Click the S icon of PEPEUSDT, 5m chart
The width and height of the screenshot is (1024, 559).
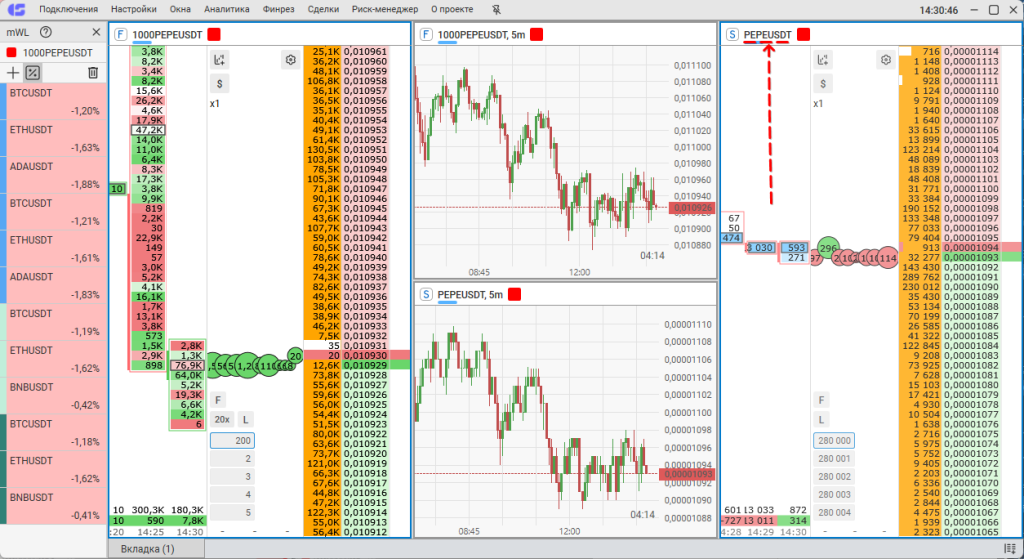click(x=426, y=295)
